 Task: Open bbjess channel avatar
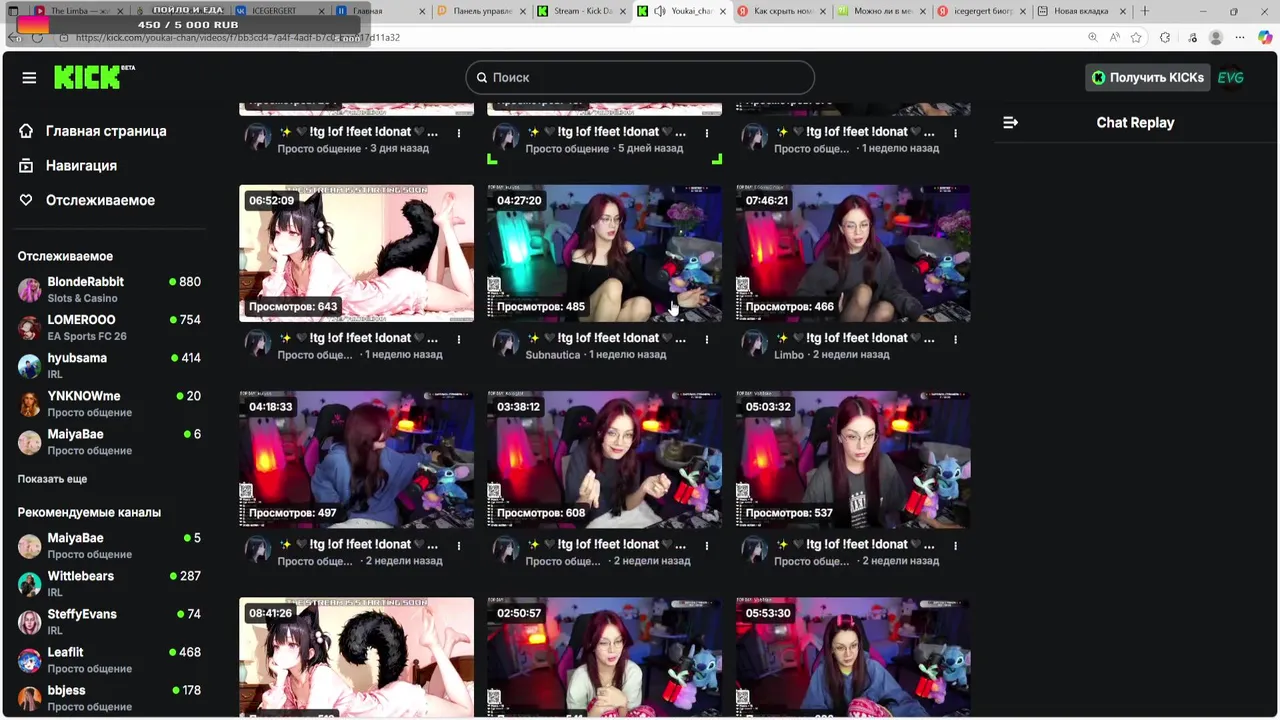(30, 698)
